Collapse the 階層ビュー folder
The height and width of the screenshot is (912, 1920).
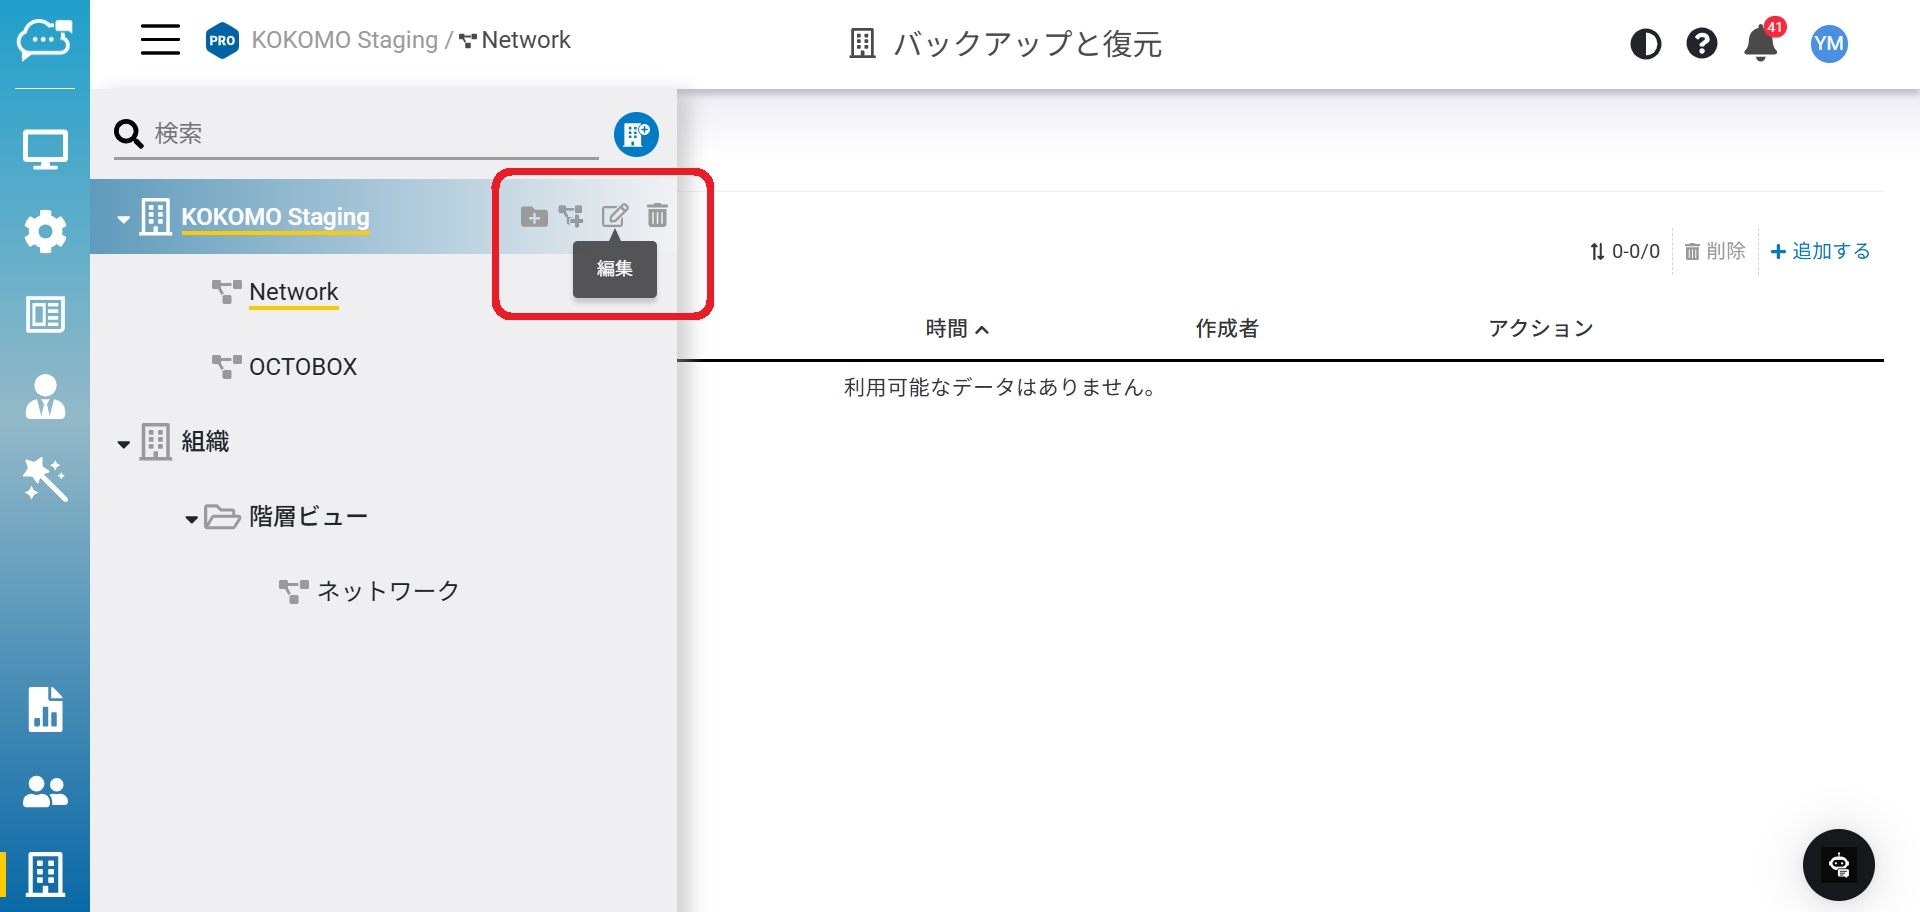tap(191, 519)
